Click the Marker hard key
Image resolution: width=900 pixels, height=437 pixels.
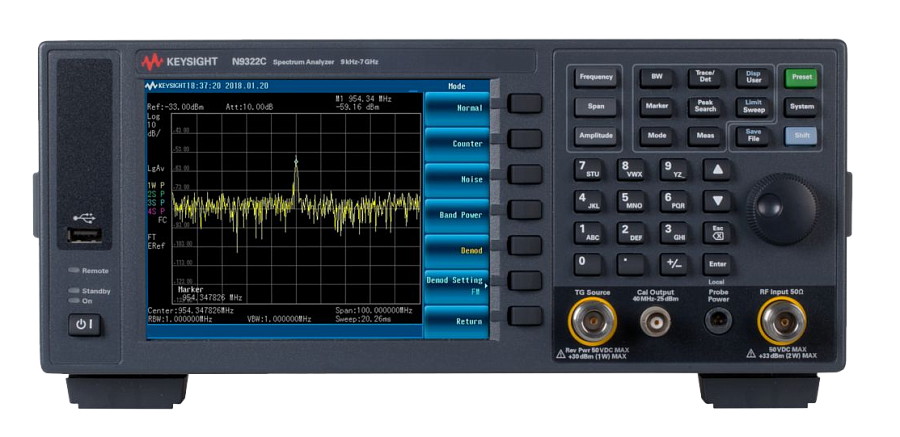point(657,107)
